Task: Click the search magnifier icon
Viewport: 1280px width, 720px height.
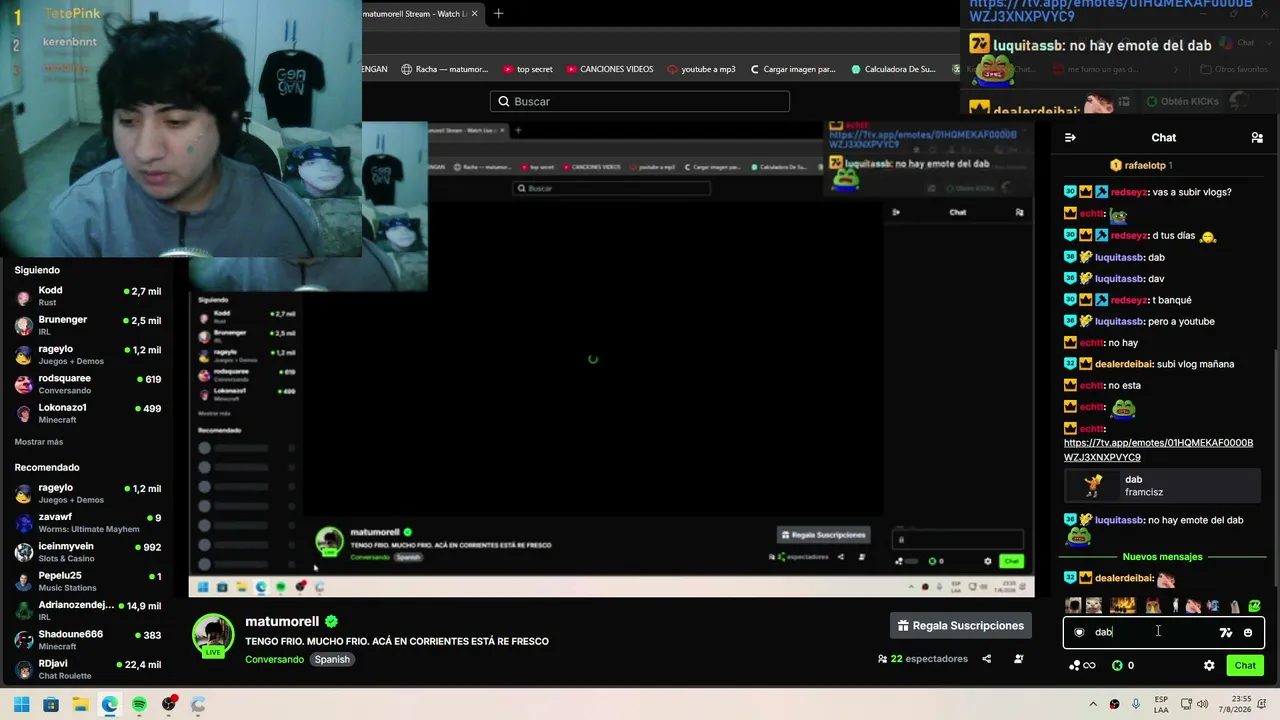Action: pos(504,101)
